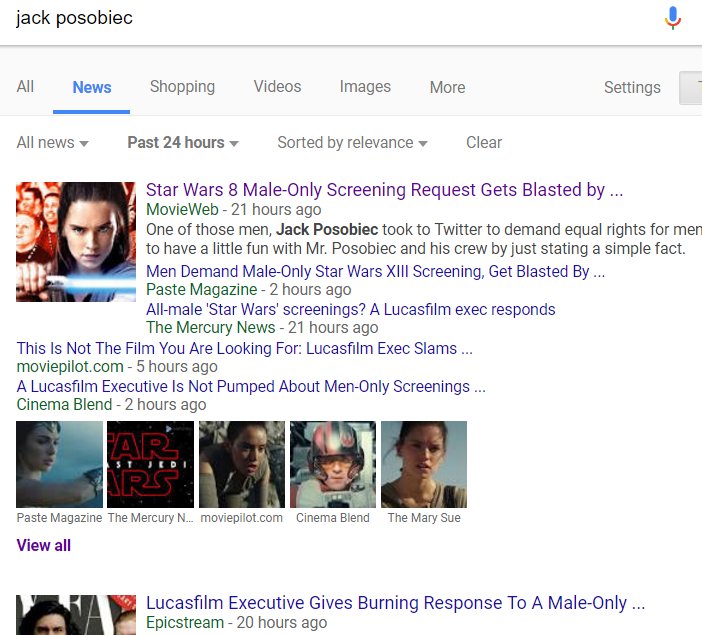The image size is (702, 635).
Task: Open the Sorted by relevance dropdown
Action: click(x=352, y=143)
